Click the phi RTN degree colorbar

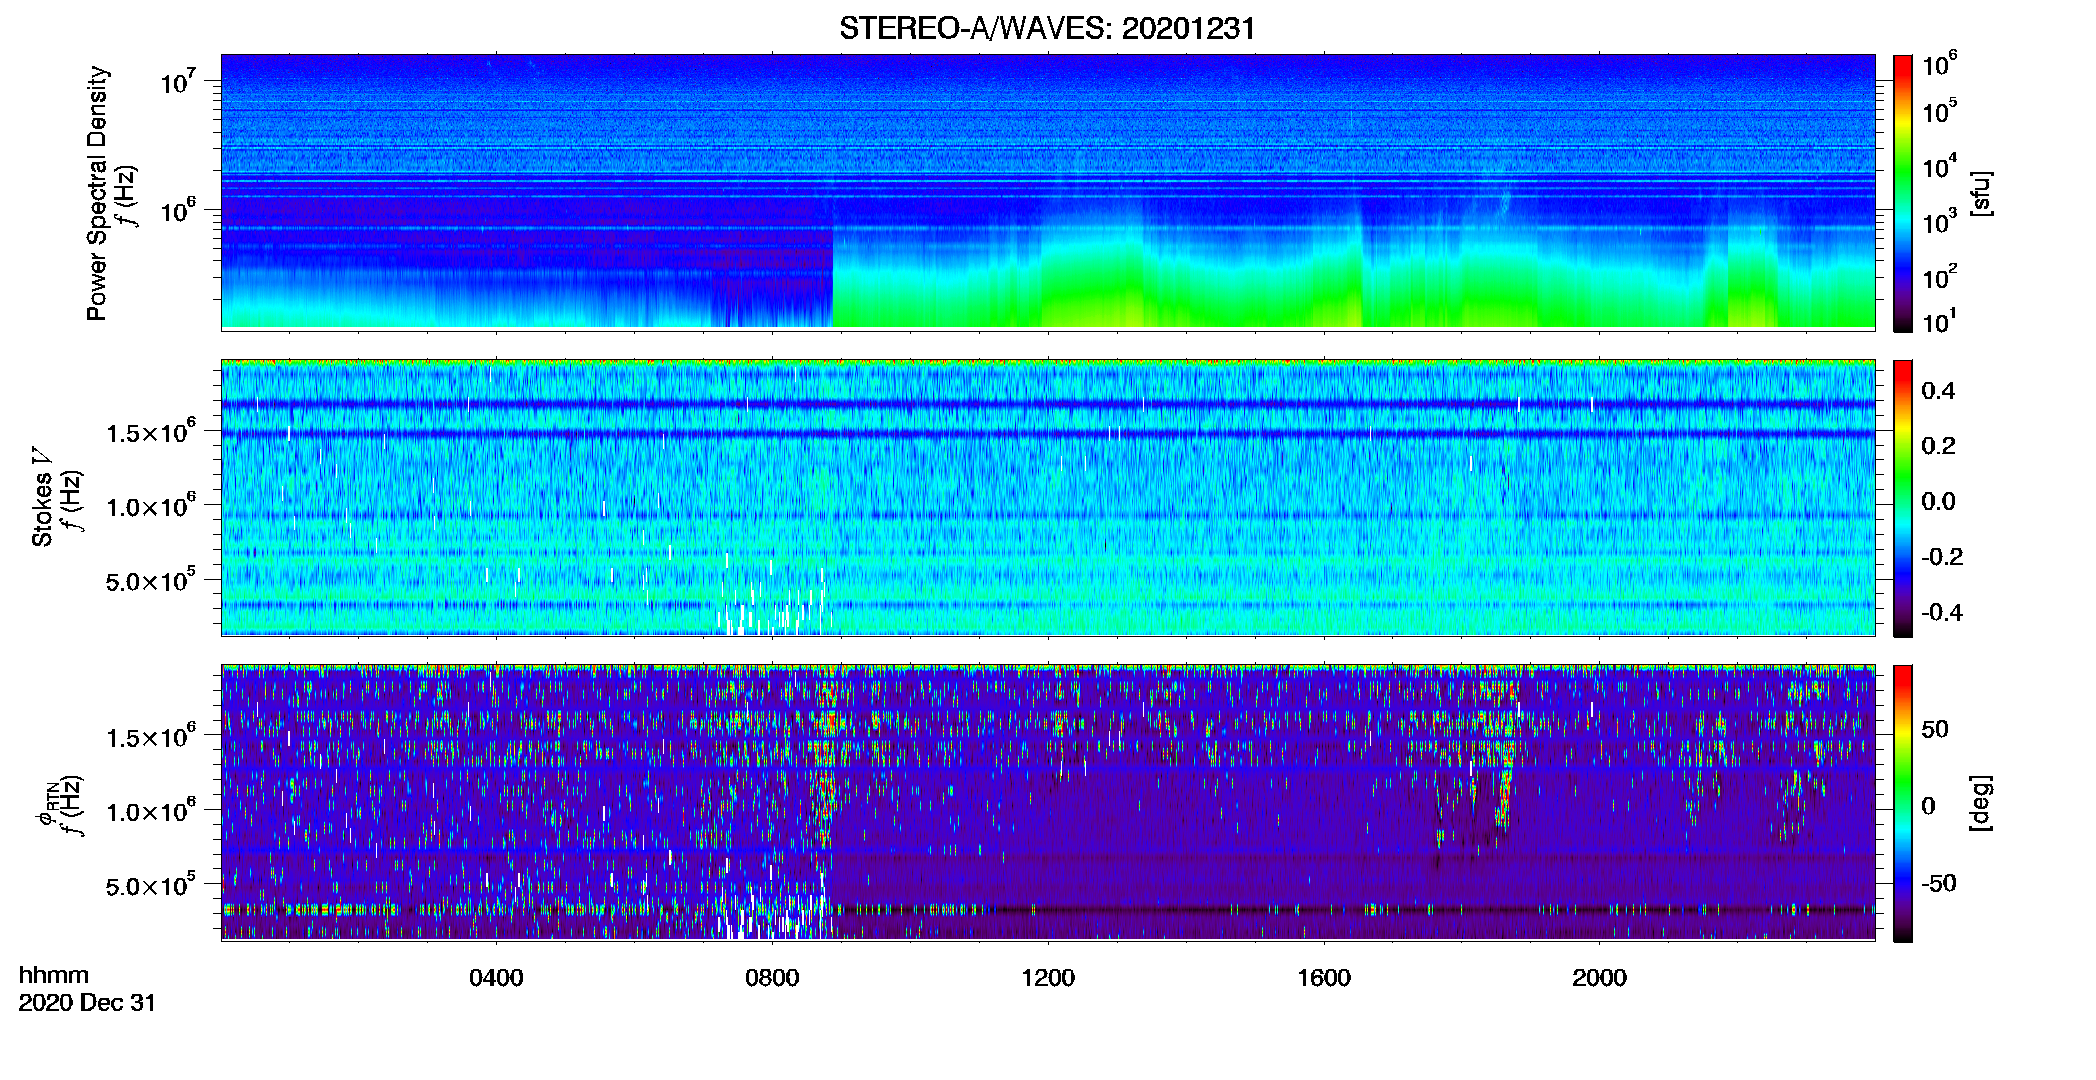click(x=1903, y=803)
